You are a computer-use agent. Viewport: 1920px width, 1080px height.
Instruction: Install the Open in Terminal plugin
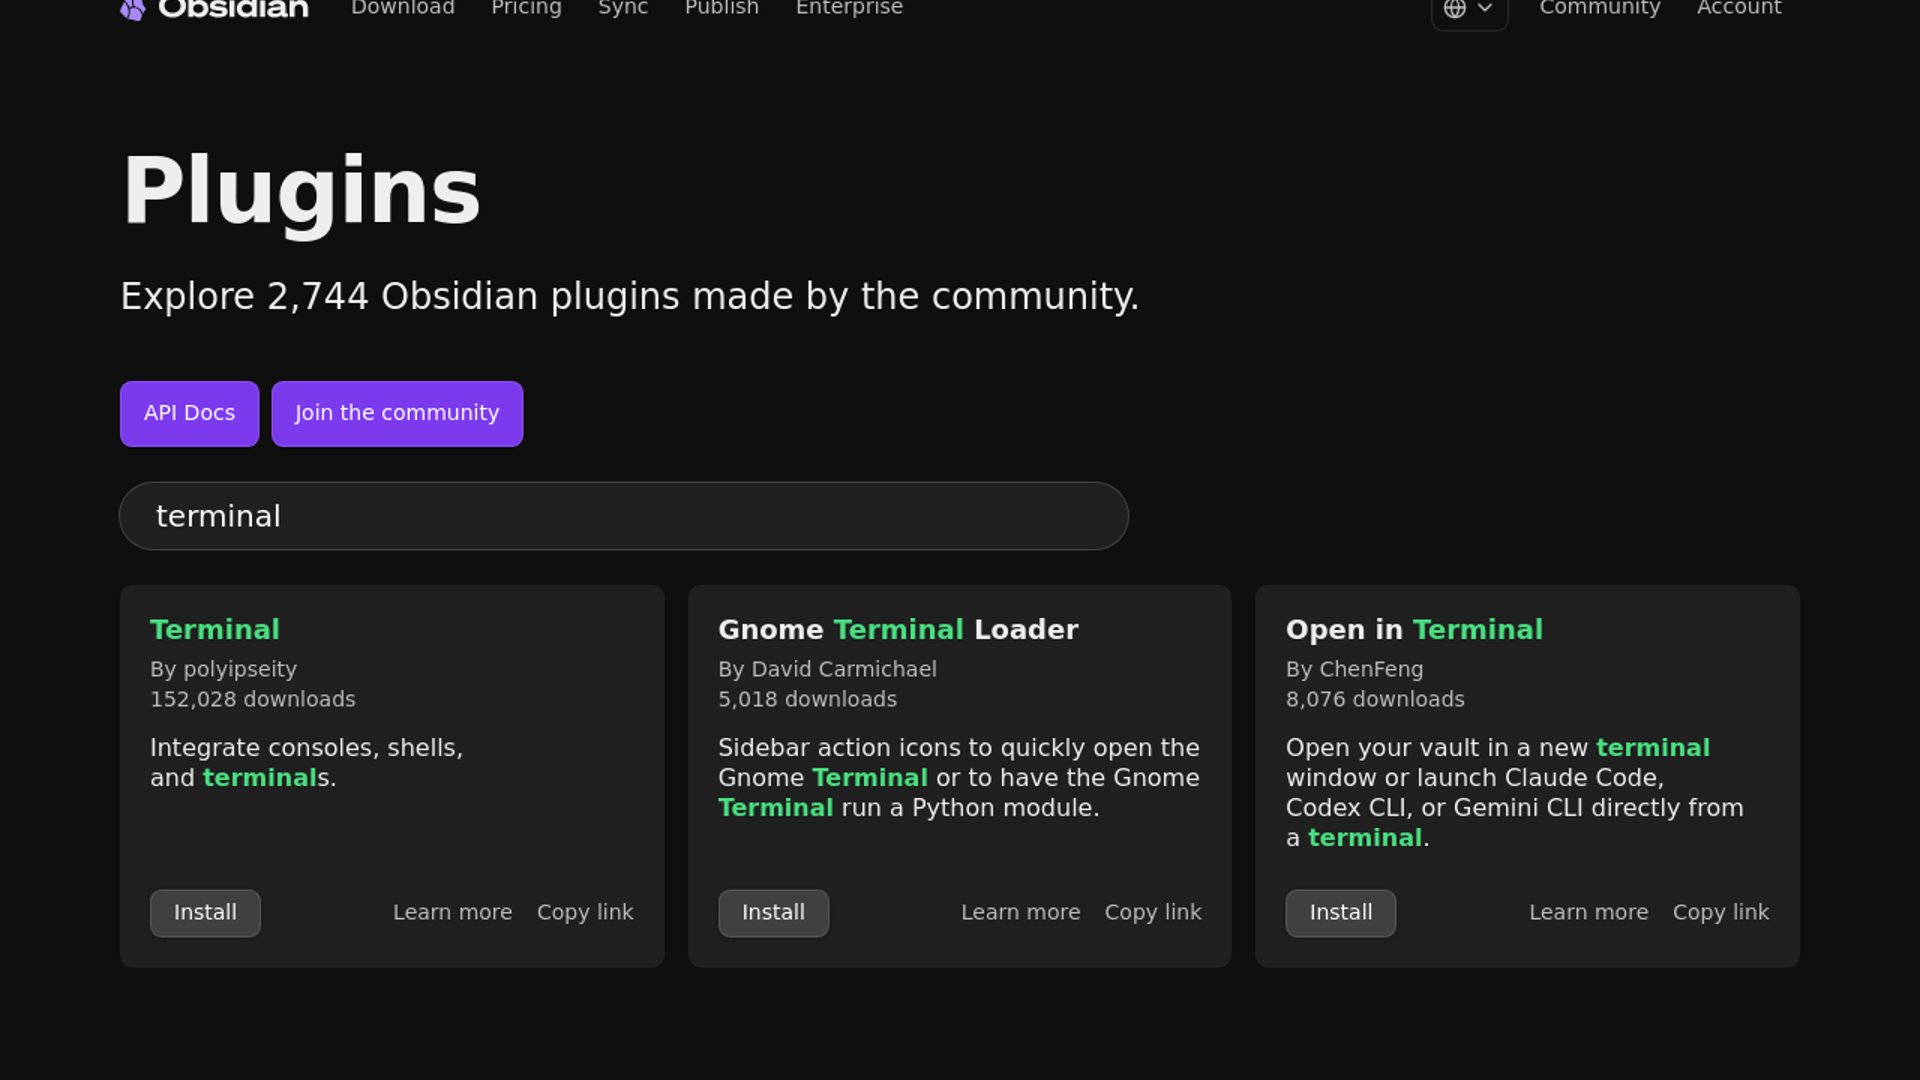tap(1340, 913)
